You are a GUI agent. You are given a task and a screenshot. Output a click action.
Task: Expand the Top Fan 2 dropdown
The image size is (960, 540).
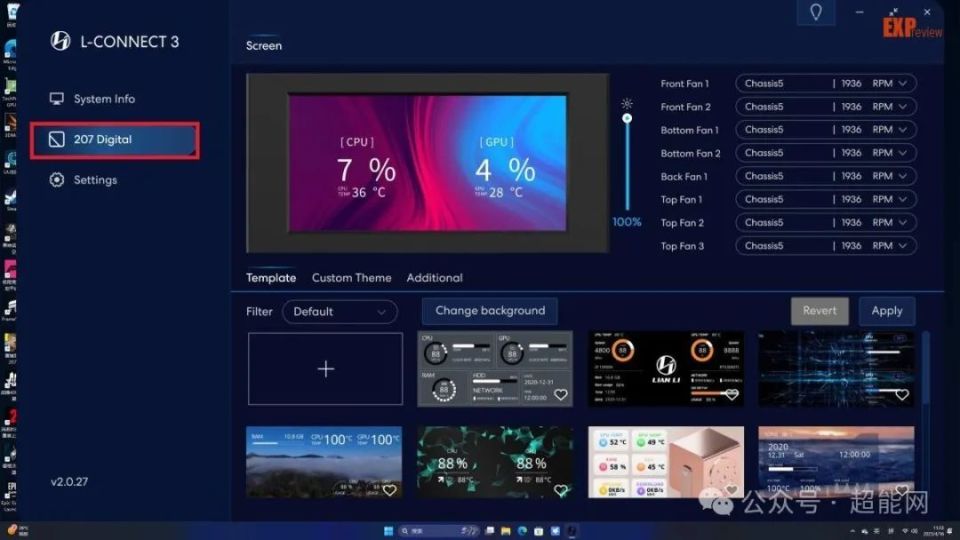826,223
